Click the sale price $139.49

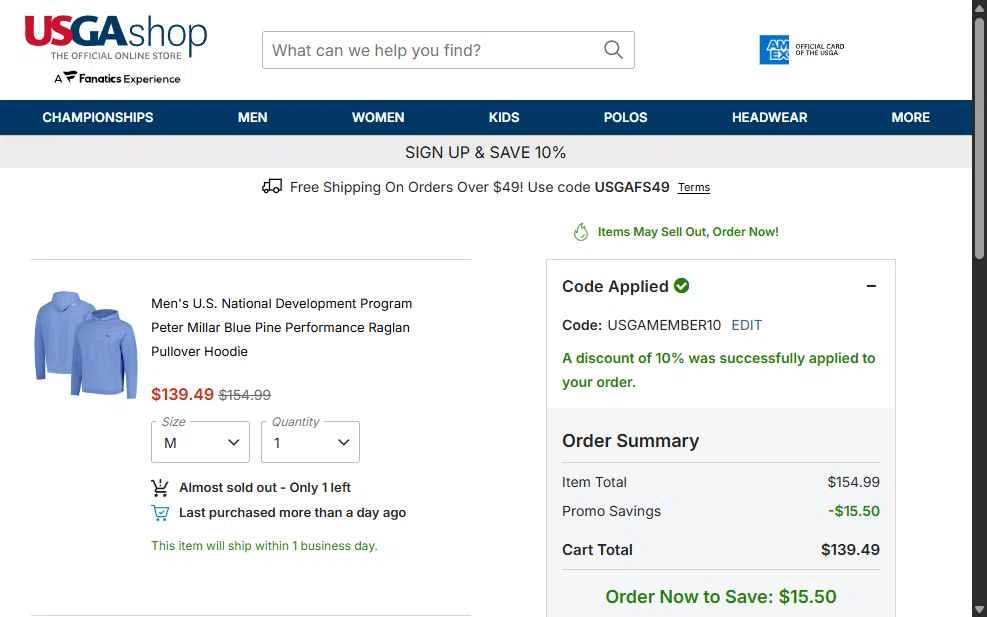(x=183, y=394)
